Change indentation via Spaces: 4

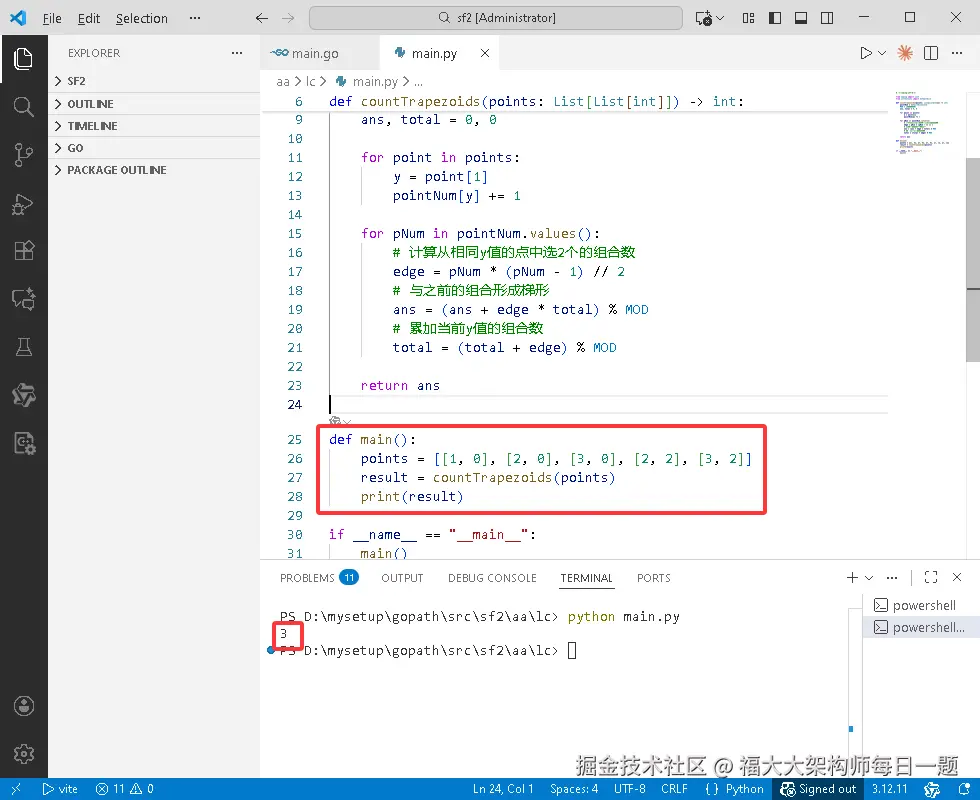tap(574, 789)
